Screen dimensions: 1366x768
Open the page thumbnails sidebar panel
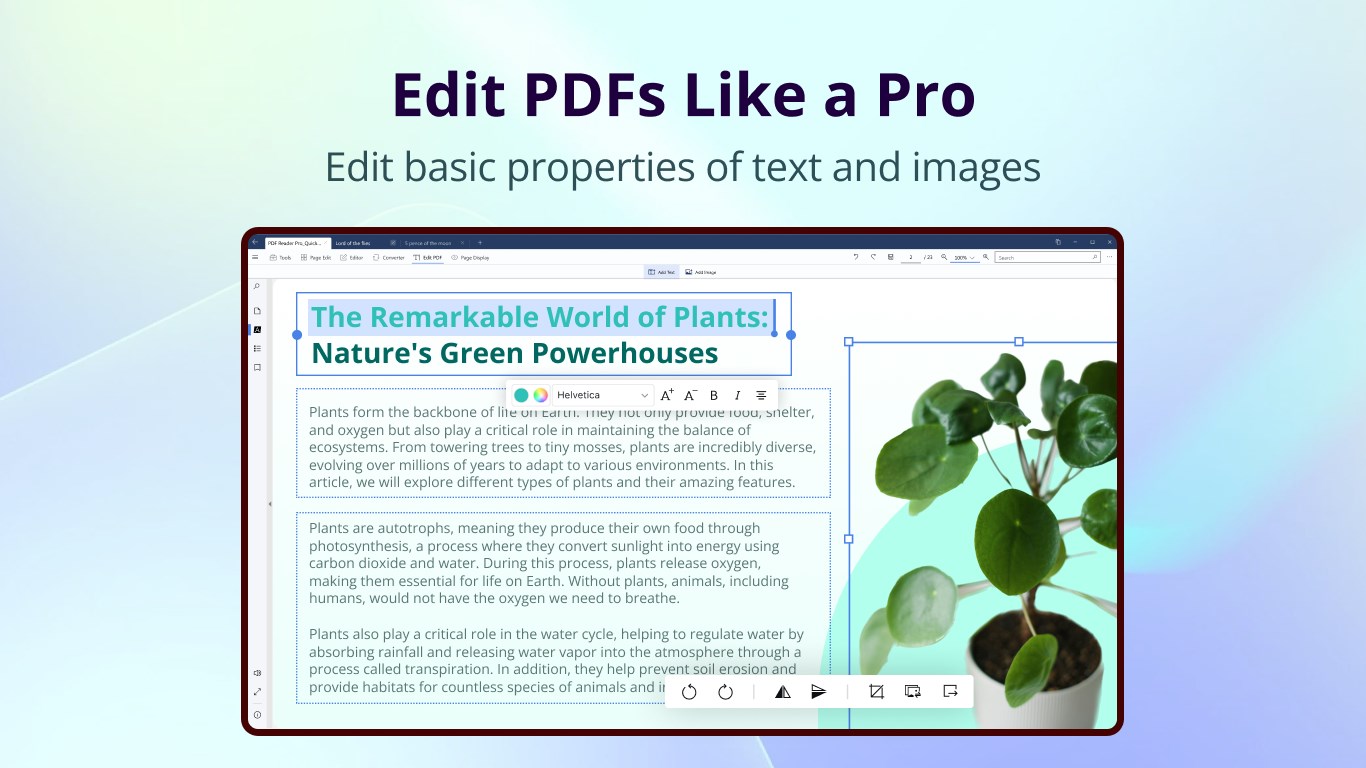tap(257, 310)
